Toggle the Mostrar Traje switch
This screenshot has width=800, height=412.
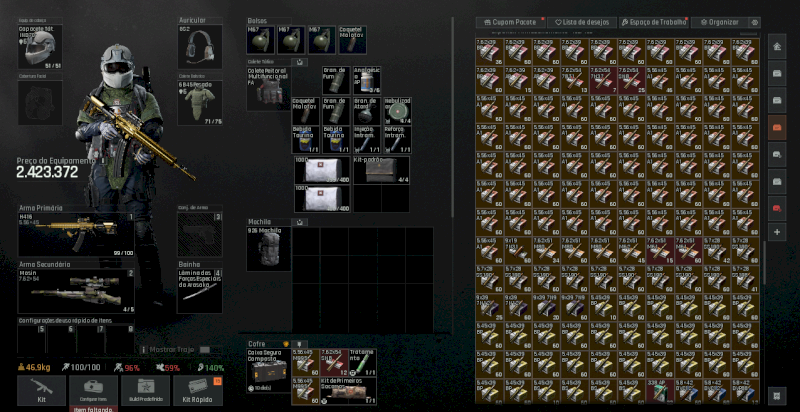[x=205, y=350]
